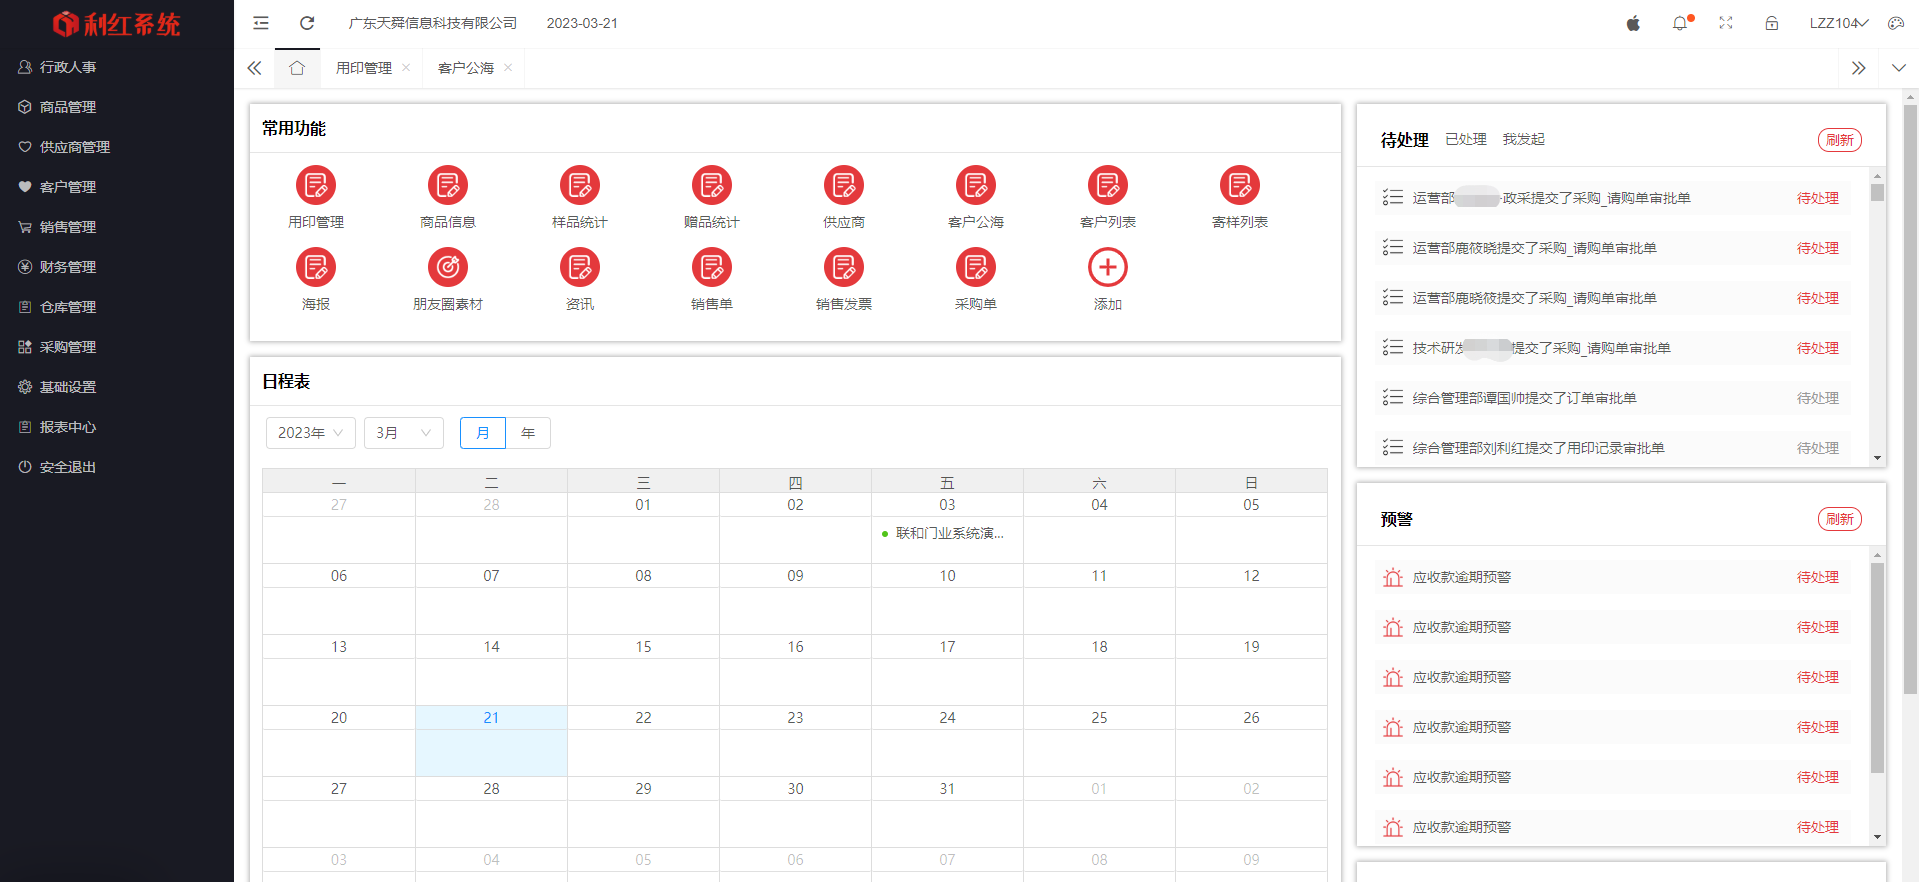Click the refresh page icon in header

point(307,23)
